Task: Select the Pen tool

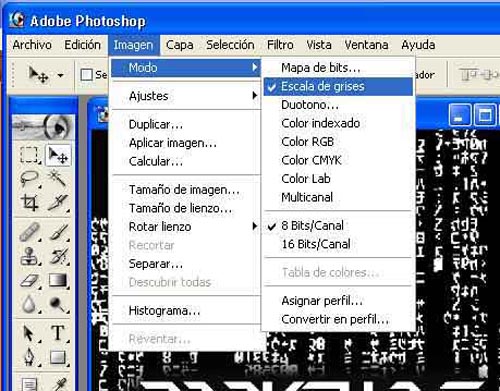Action: [x=29, y=357]
